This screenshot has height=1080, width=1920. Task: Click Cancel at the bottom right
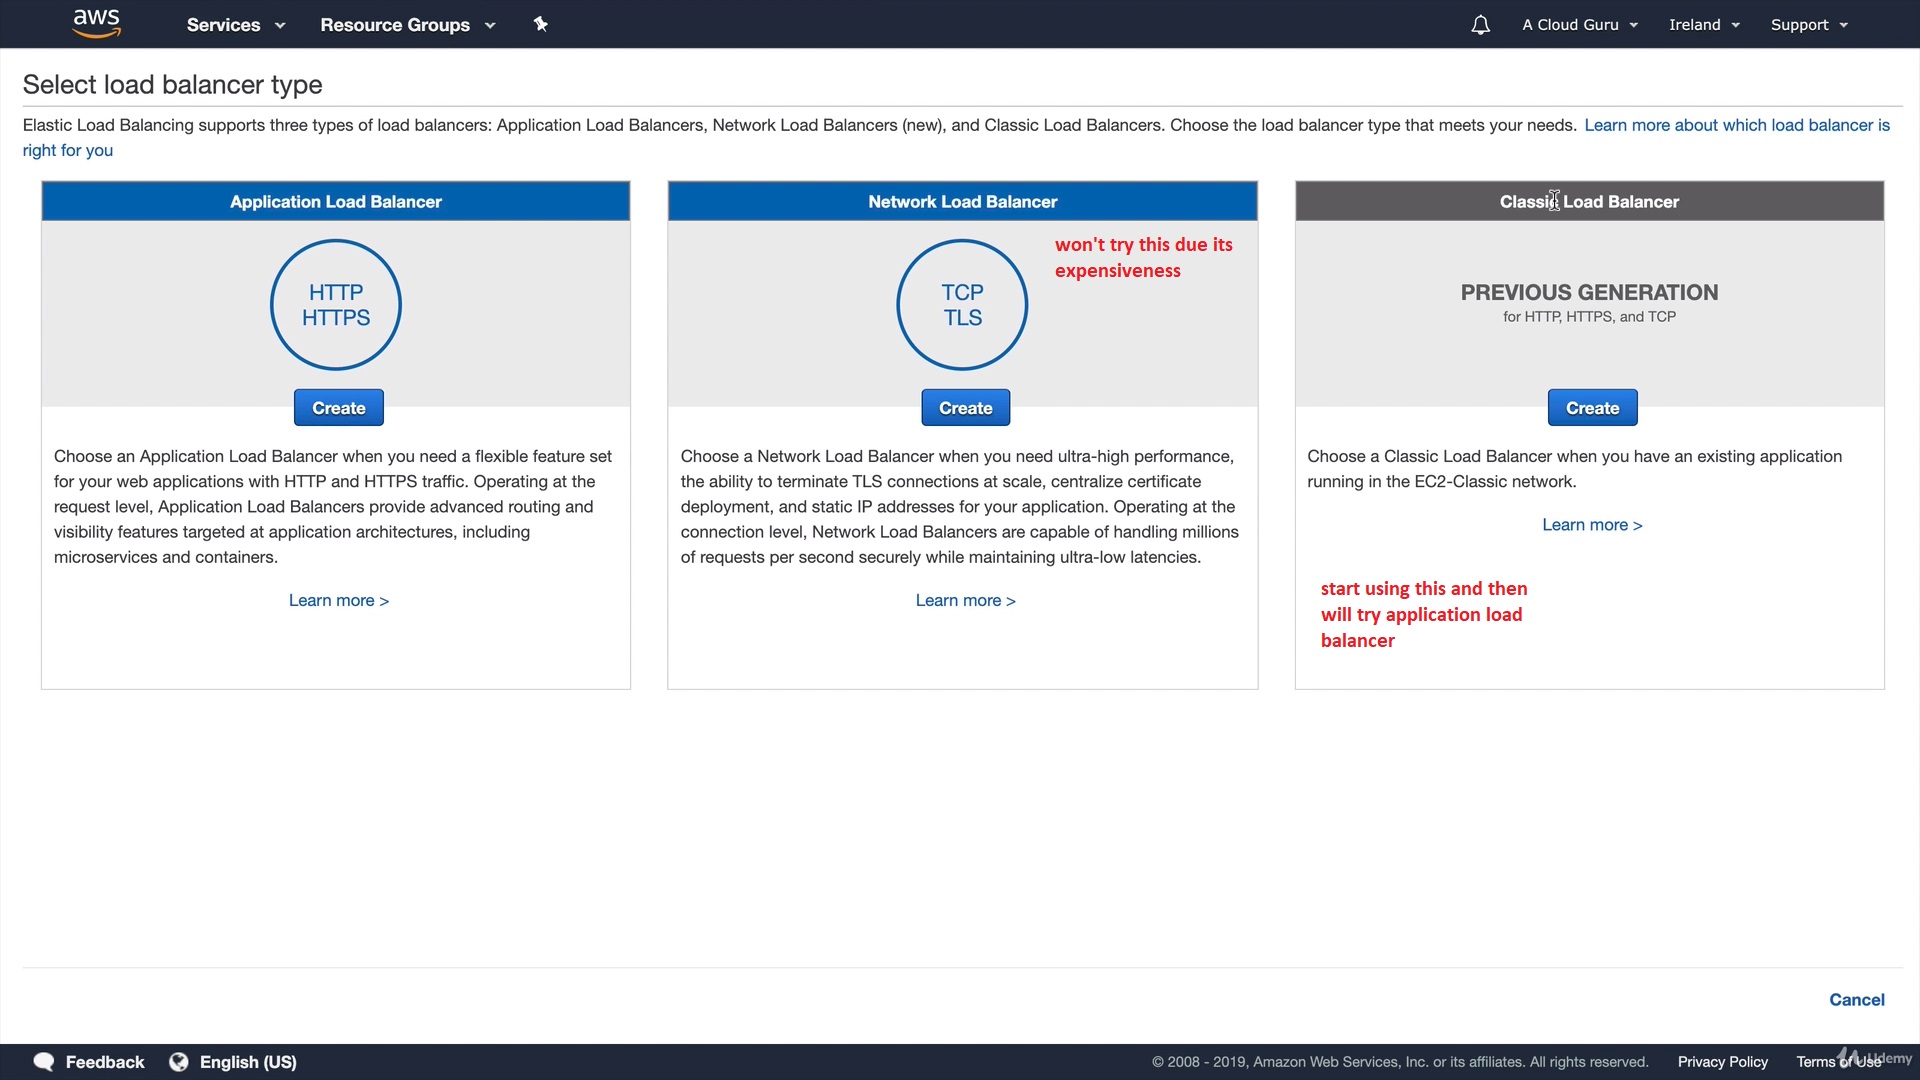[1856, 1000]
